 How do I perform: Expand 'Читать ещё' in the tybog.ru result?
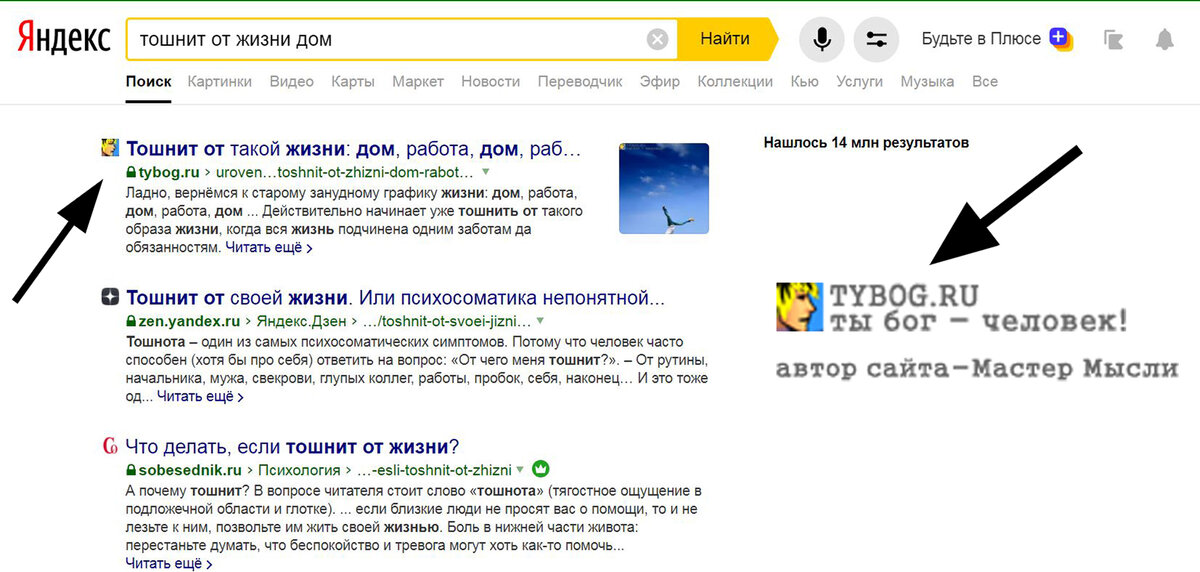(x=269, y=247)
